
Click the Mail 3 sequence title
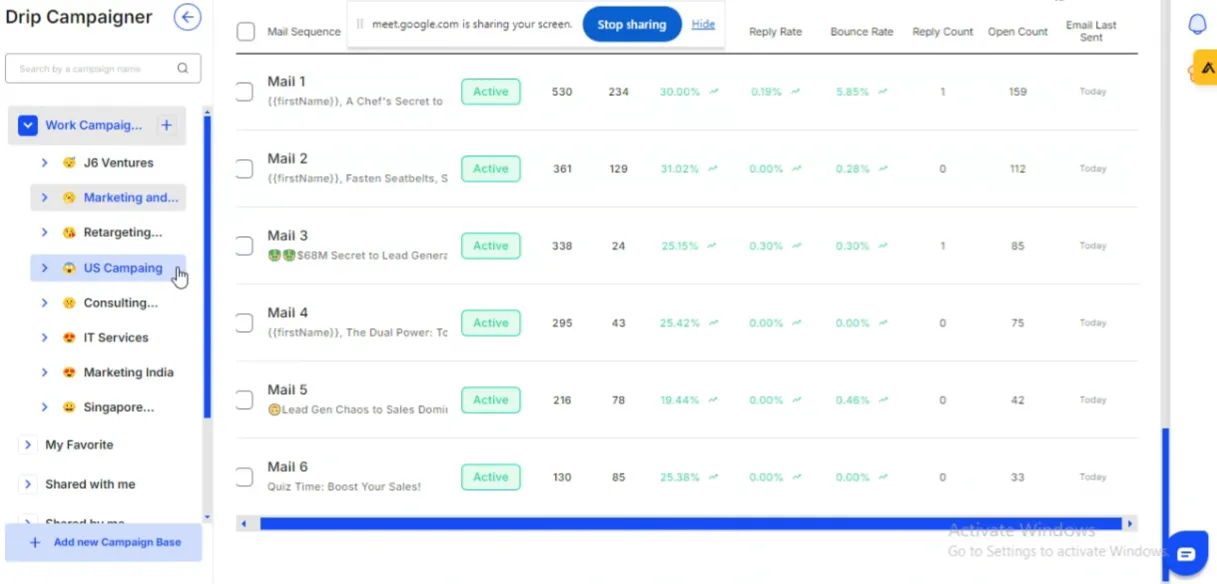pyautogui.click(x=288, y=236)
